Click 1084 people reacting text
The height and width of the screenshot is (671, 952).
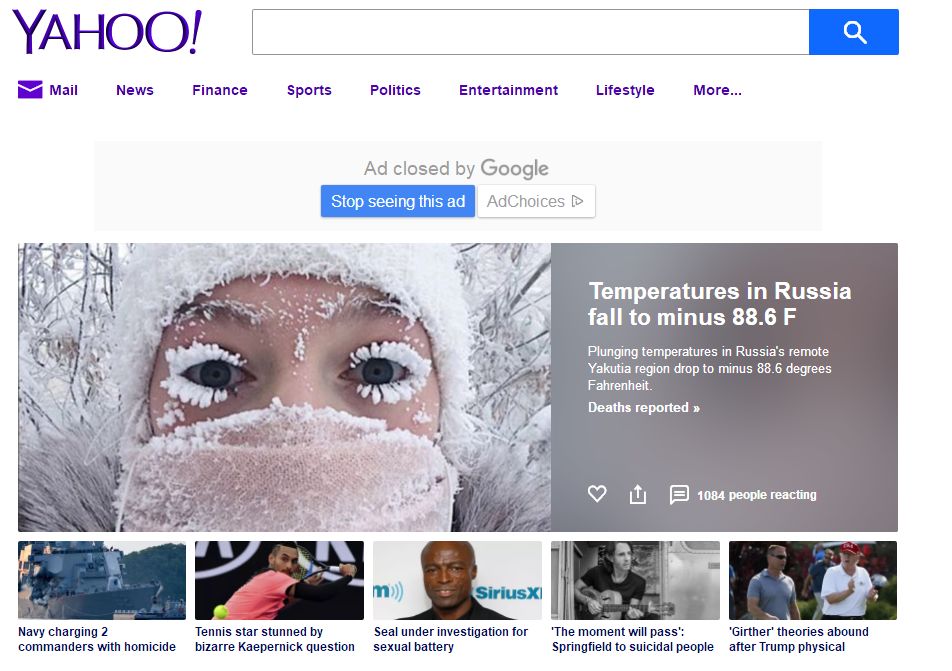(756, 495)
